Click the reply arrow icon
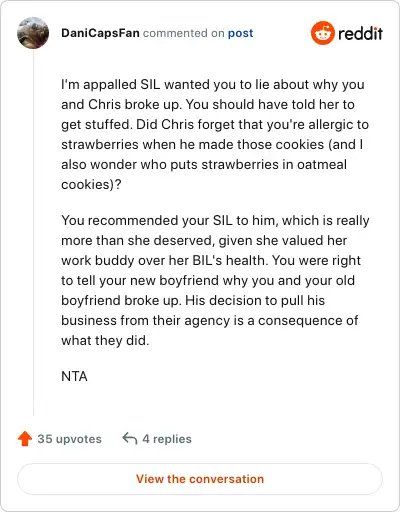The width and height of the screenshot is (400, 512). tap(130, 439)
